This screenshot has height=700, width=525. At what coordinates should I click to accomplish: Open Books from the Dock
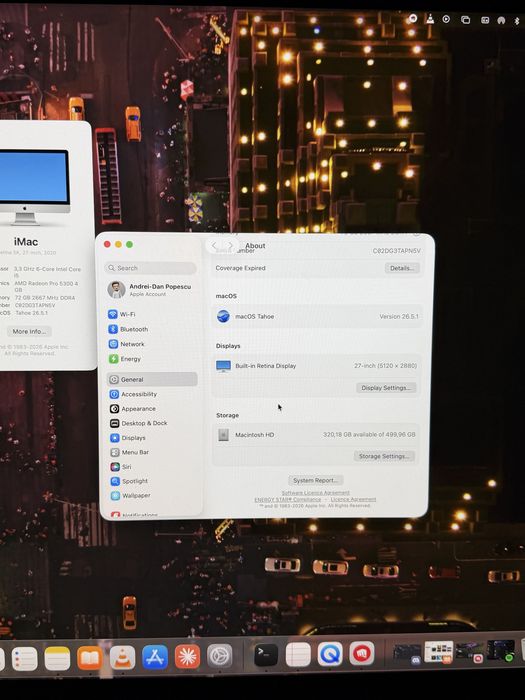[x=90, y=658]
